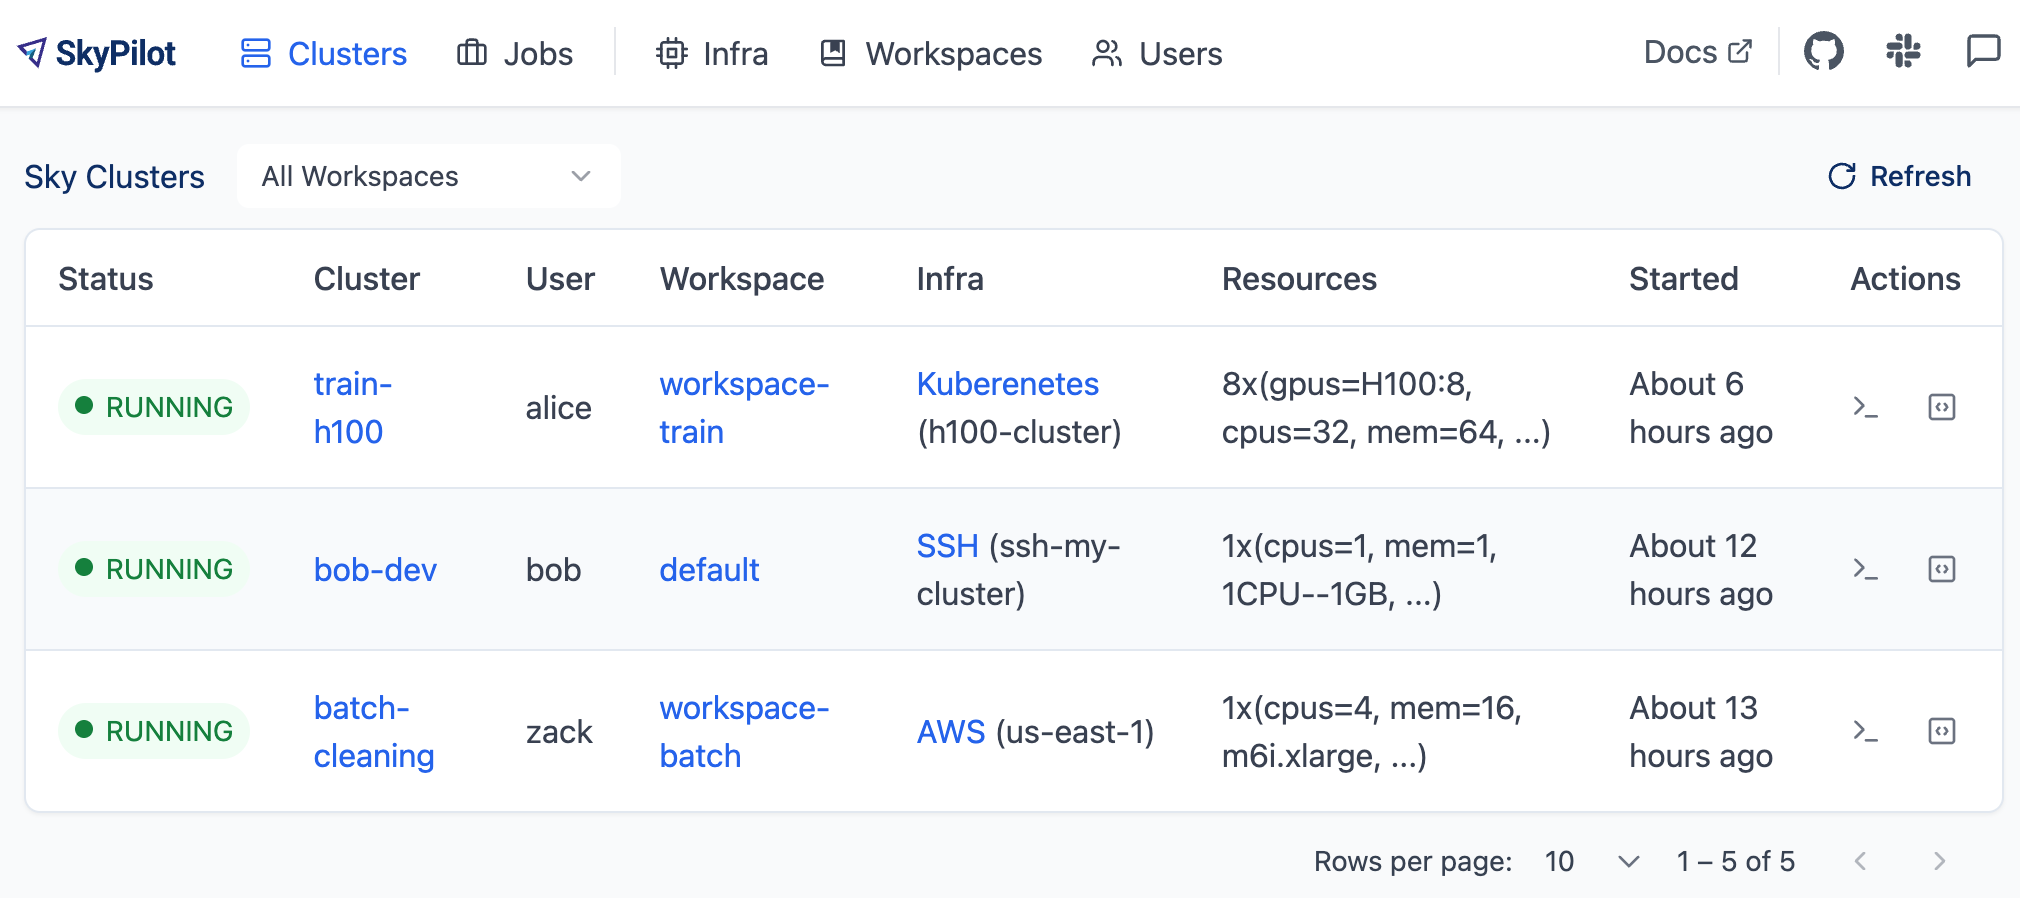The height and width of the screenshot is (898, 2020).
Task: Open the Docs external link
Action: [x=1697, y=52]
